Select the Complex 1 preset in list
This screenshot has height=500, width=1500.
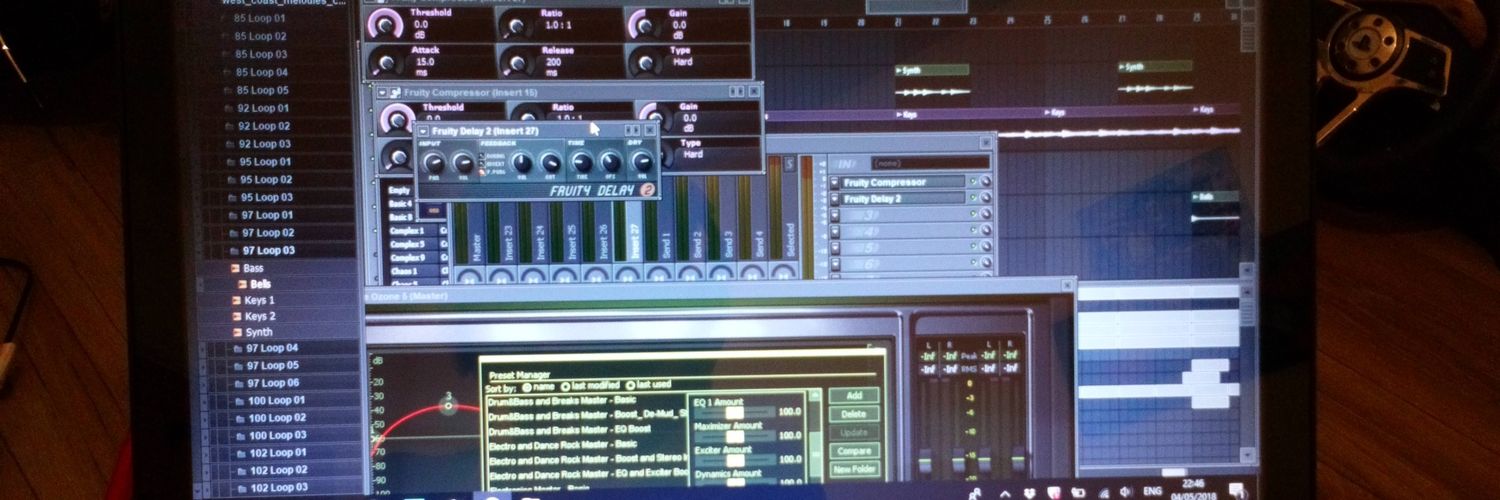pyautogui.click(x=406, y=231)
